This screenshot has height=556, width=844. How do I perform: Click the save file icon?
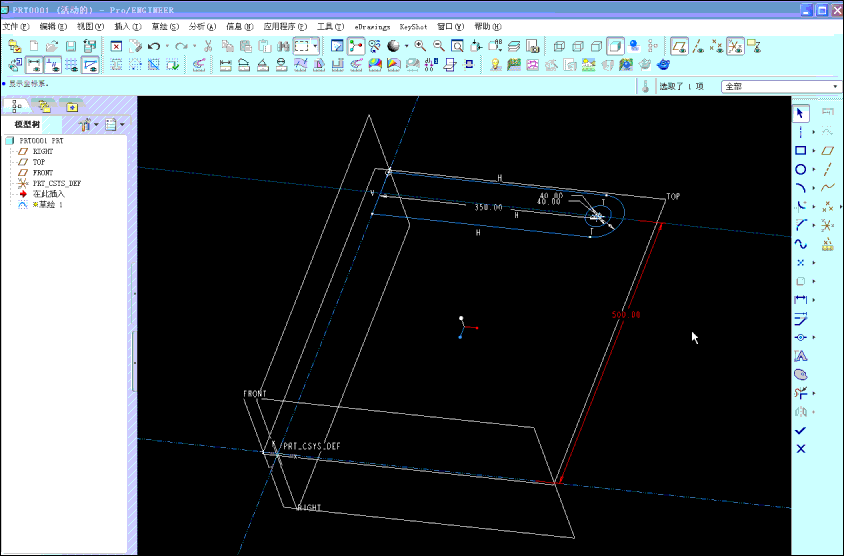[71, 46]
